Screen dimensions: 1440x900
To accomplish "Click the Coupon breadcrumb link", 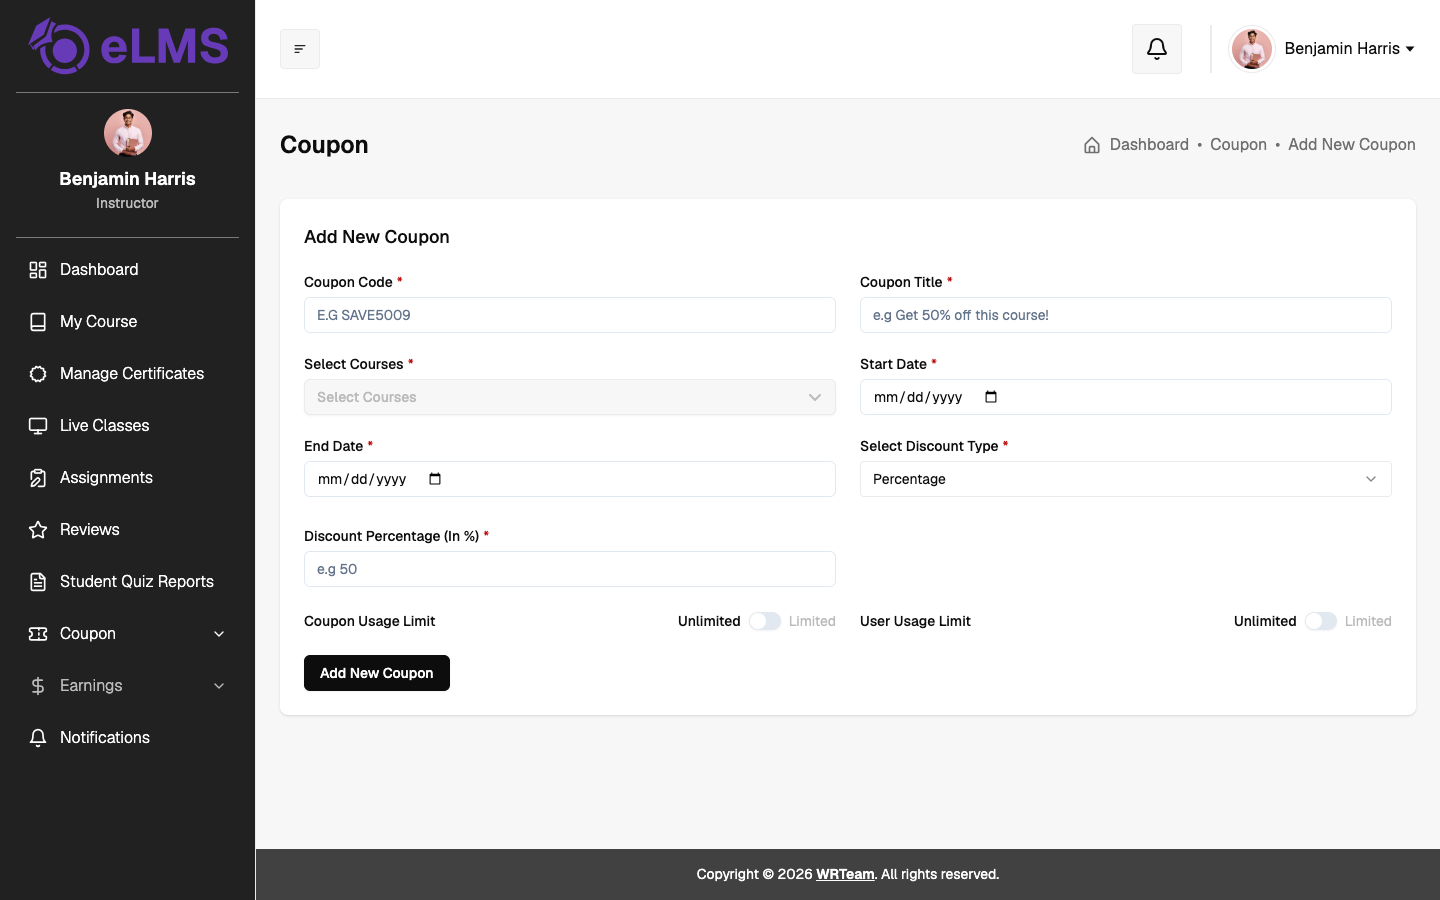I will pos(1238,145).
